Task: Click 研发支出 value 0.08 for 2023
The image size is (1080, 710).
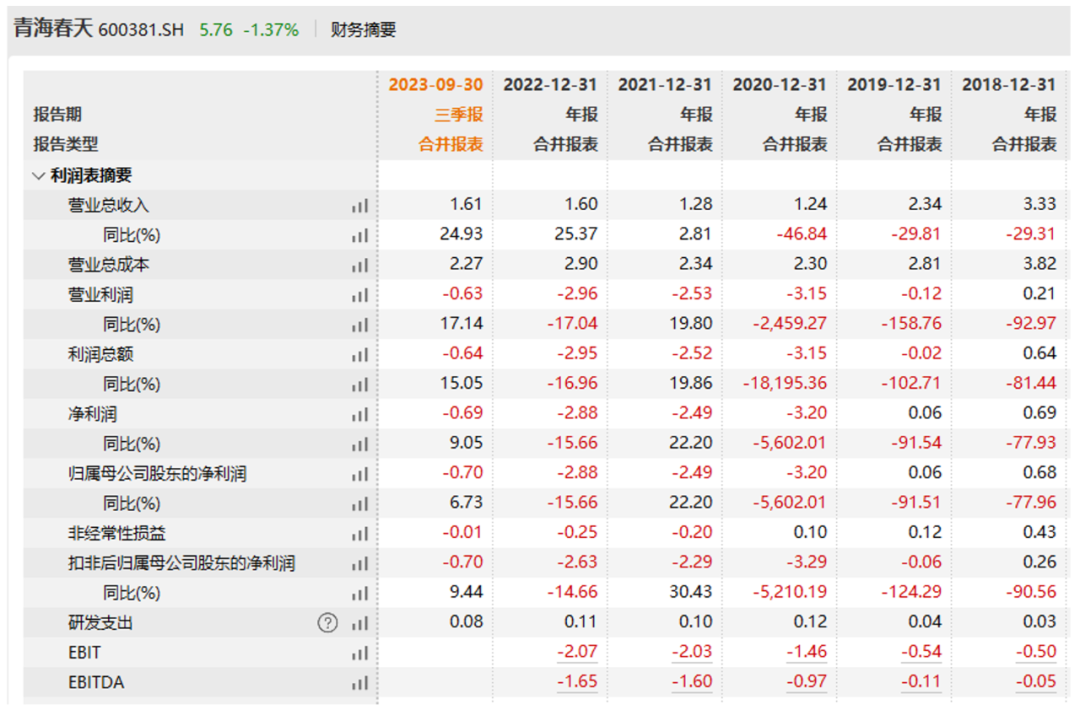Action: coord(466,622)
